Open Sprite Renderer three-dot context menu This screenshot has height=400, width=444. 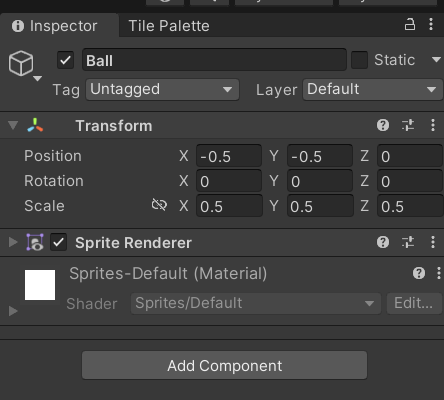433,242
